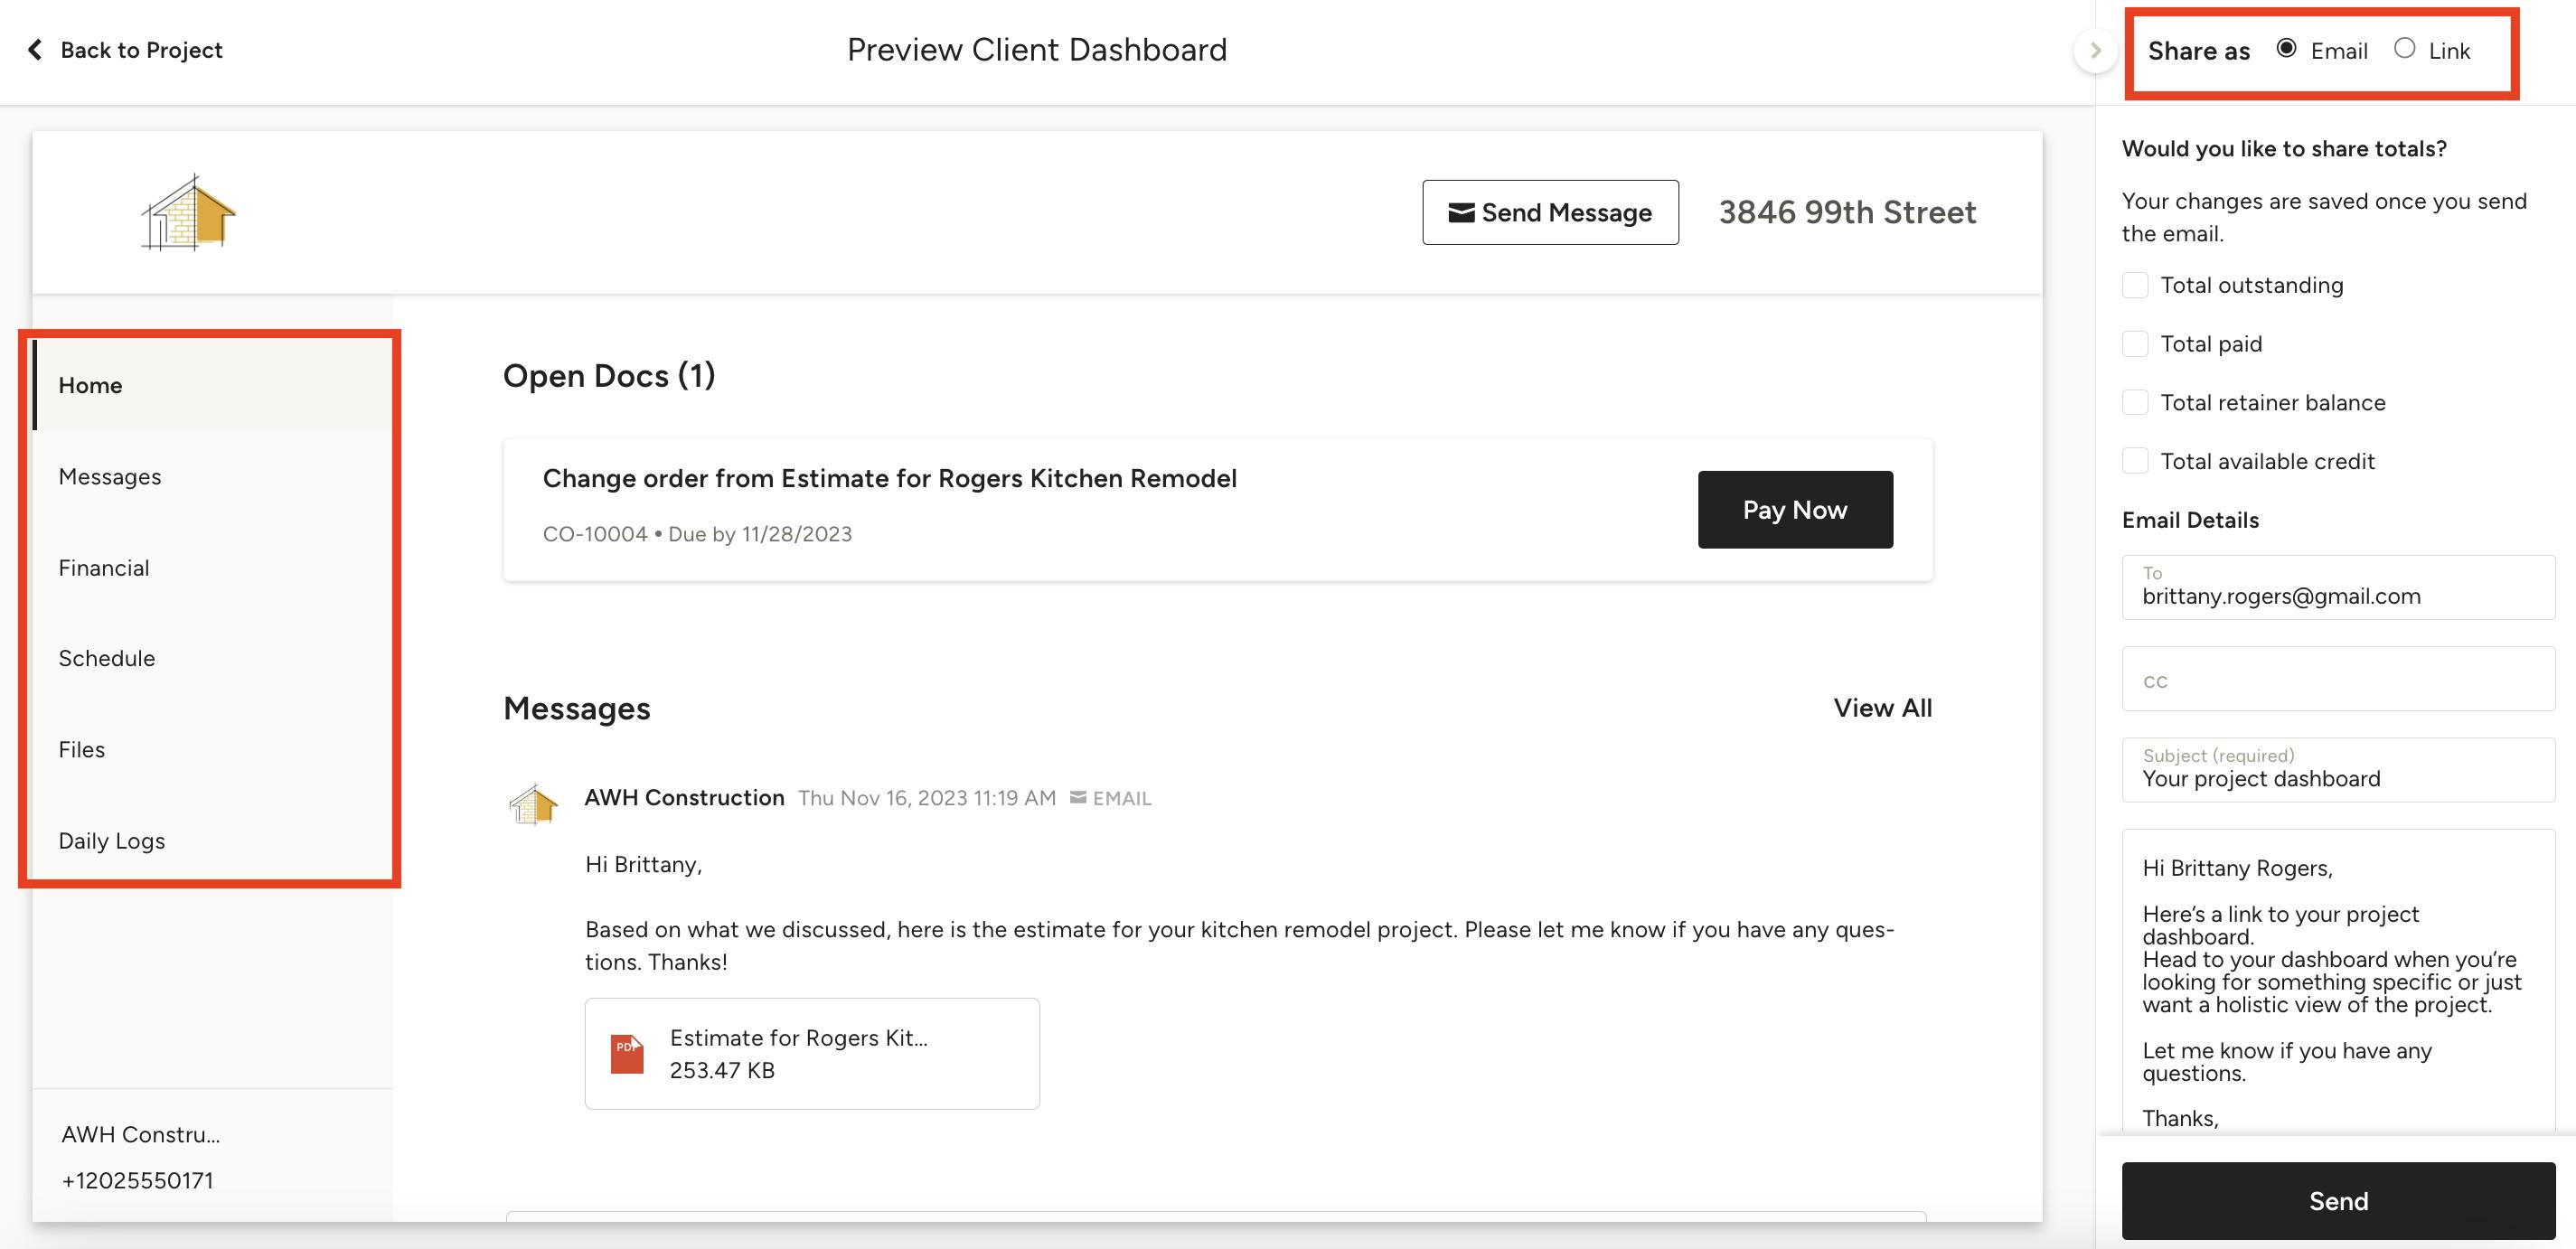
Task: Select Link share option
Action: pos(2404,48)
